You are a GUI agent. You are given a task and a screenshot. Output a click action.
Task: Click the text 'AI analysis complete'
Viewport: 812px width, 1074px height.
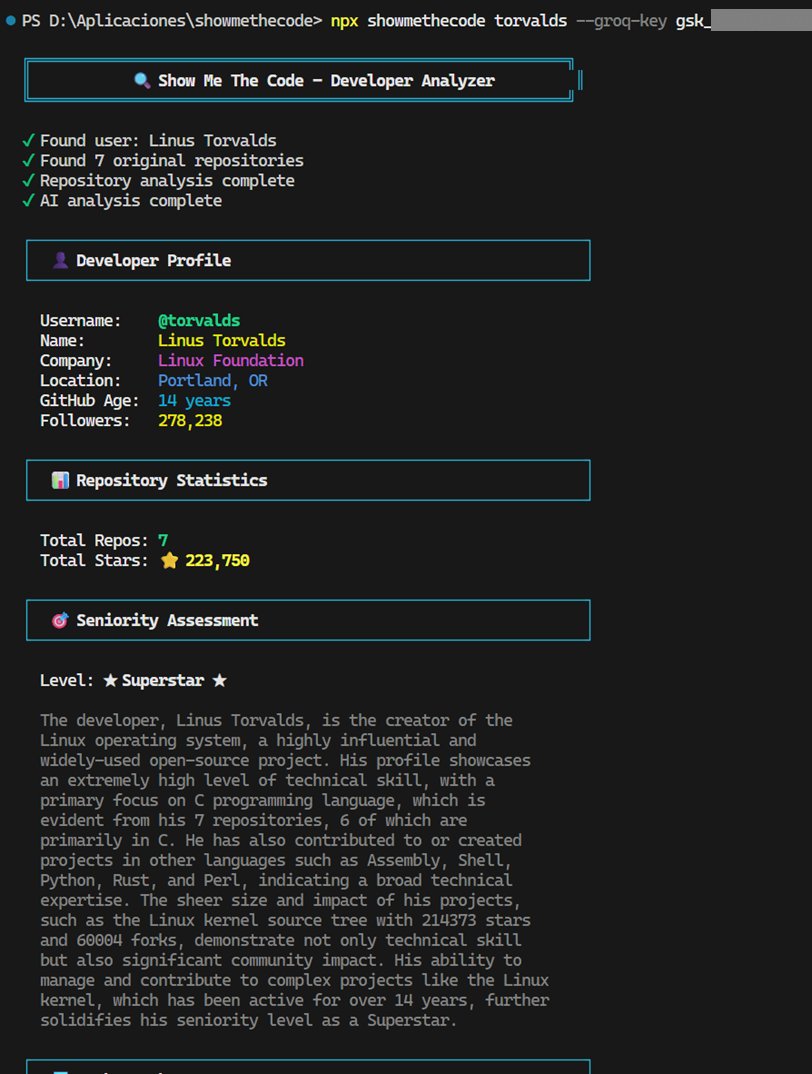tap(131, 201)
